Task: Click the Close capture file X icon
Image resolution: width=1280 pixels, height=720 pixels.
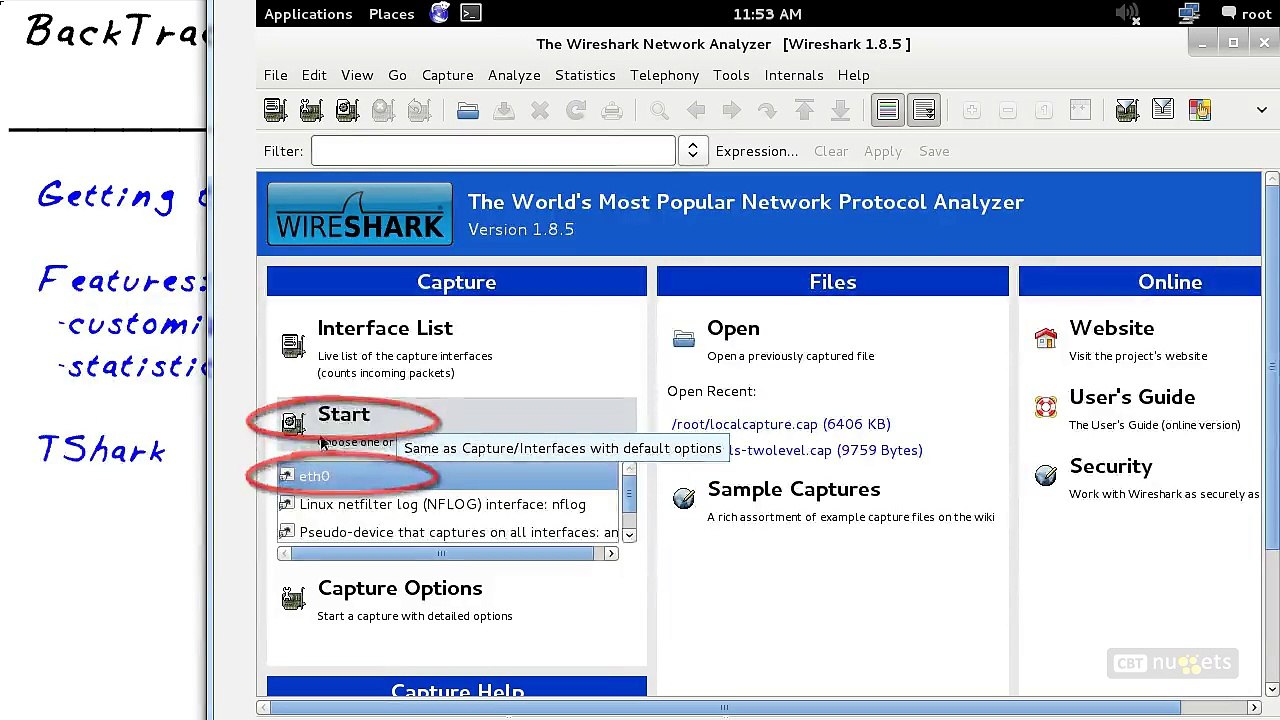Action: [x=540, y=110]
